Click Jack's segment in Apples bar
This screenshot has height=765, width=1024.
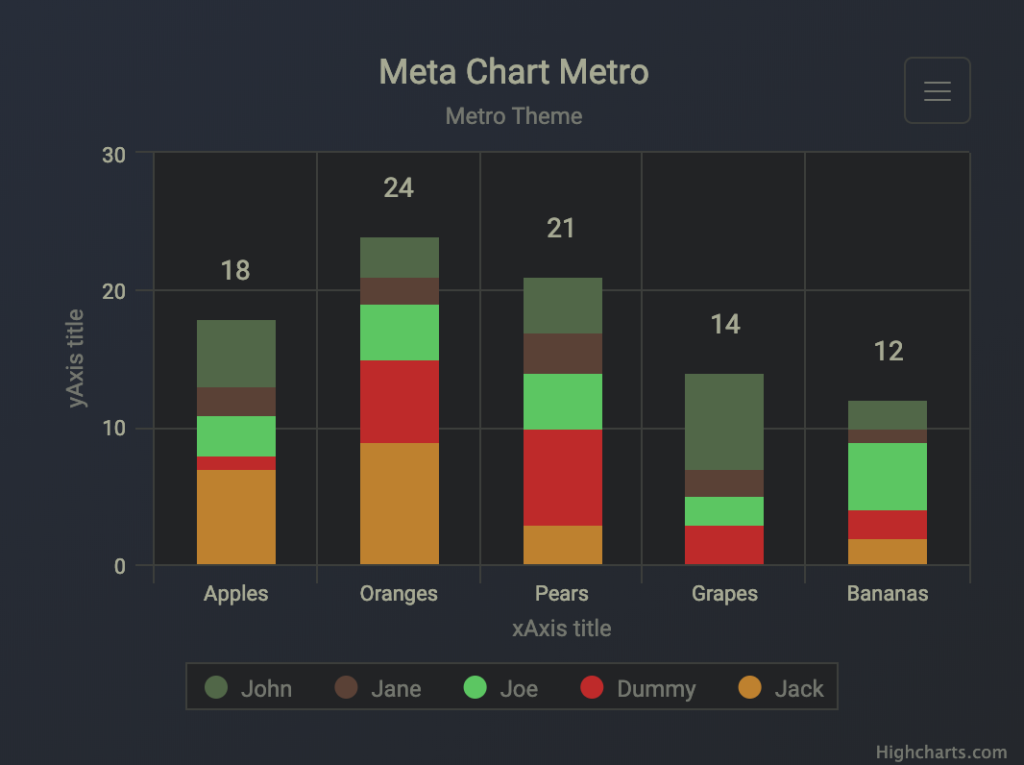(x=236, y=516)
